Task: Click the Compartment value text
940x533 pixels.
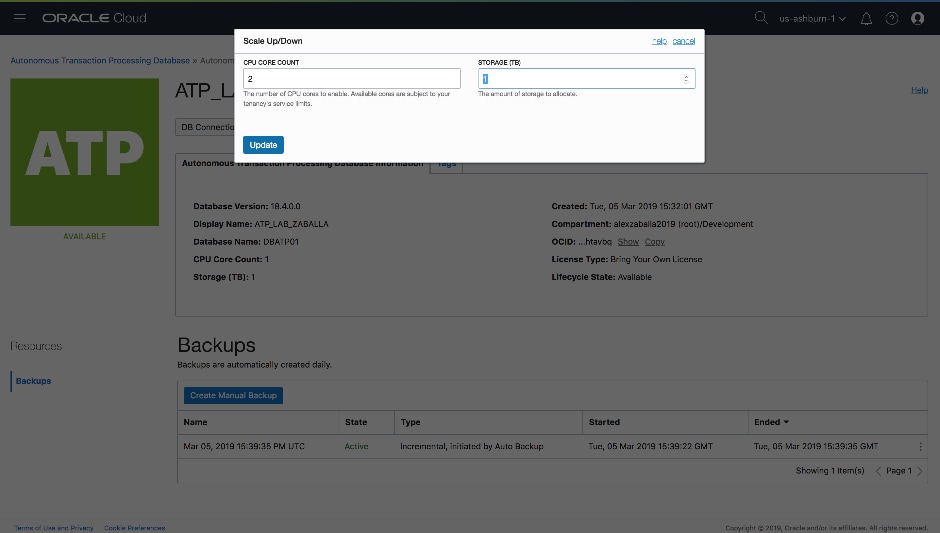Action: 683,224
